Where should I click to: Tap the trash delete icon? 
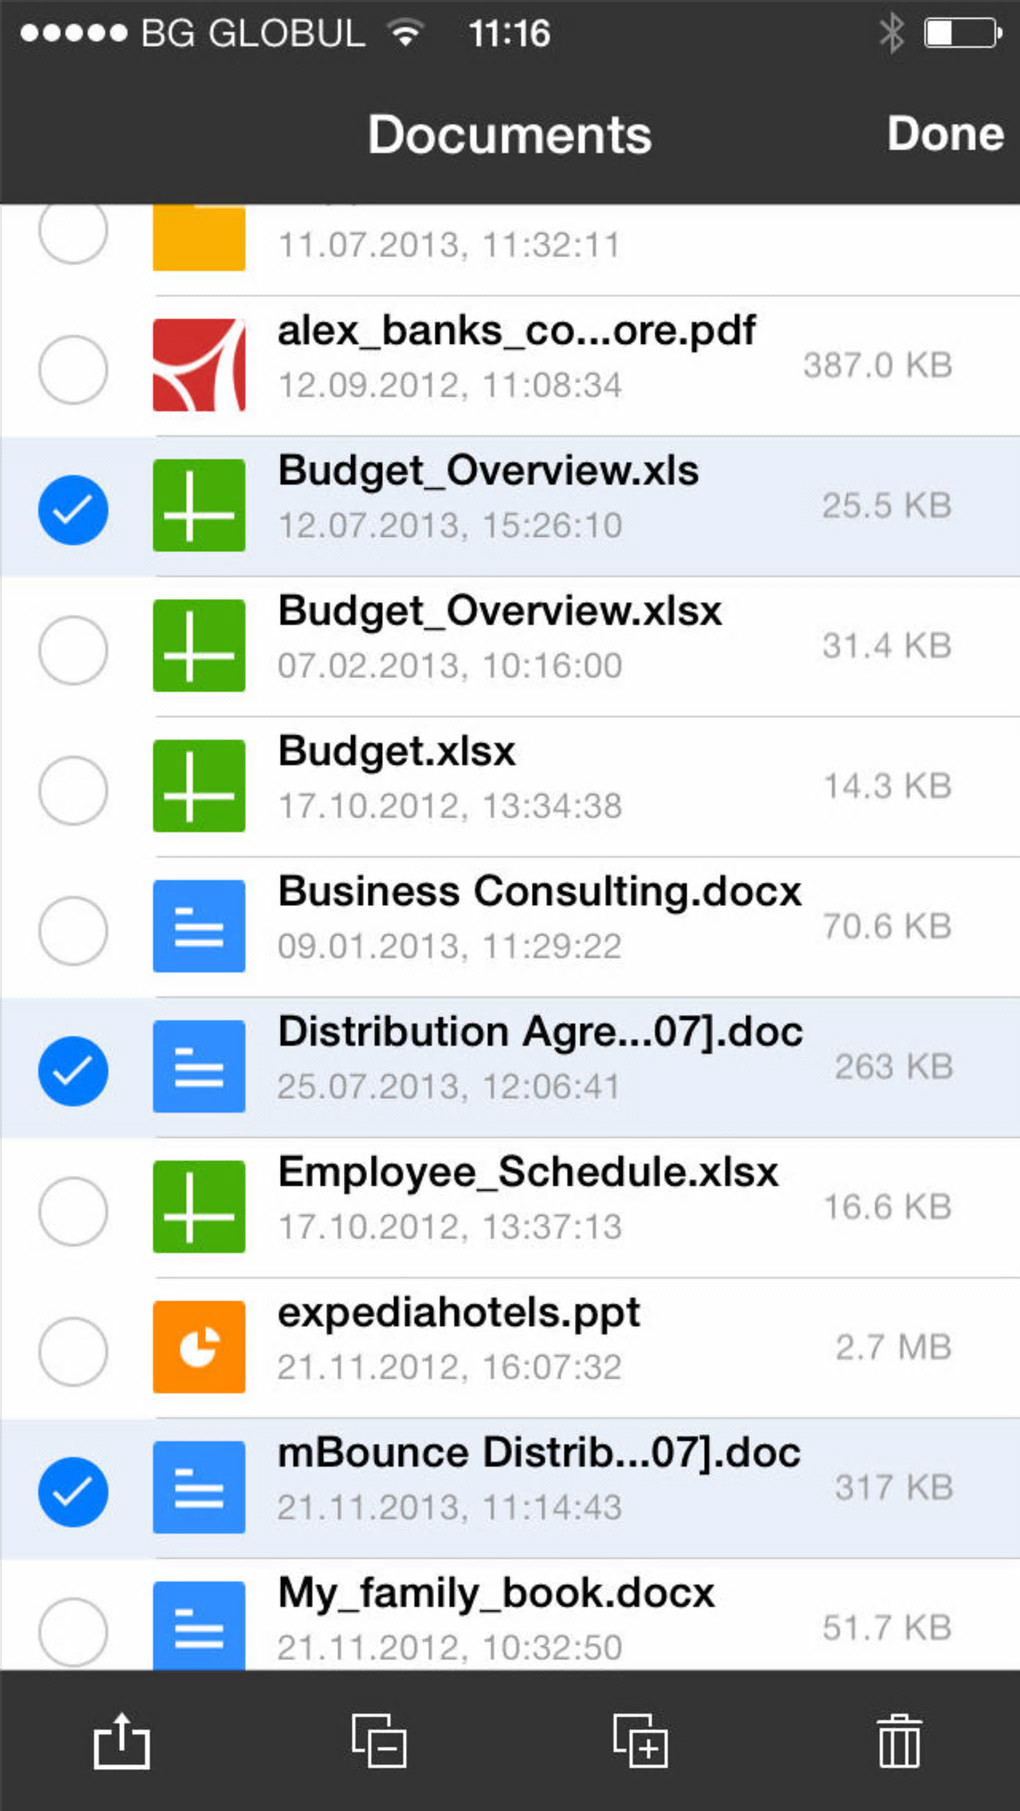click(x=898, y=1741)
